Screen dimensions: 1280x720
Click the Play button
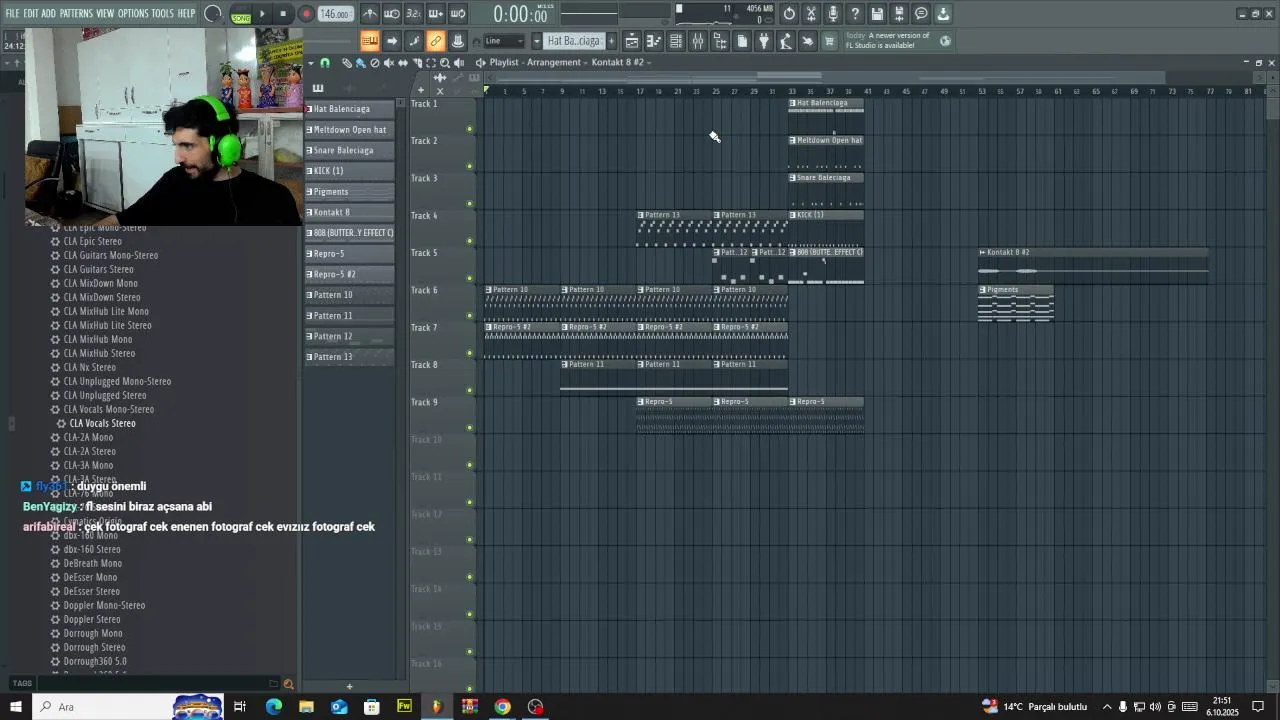[262, 14]
